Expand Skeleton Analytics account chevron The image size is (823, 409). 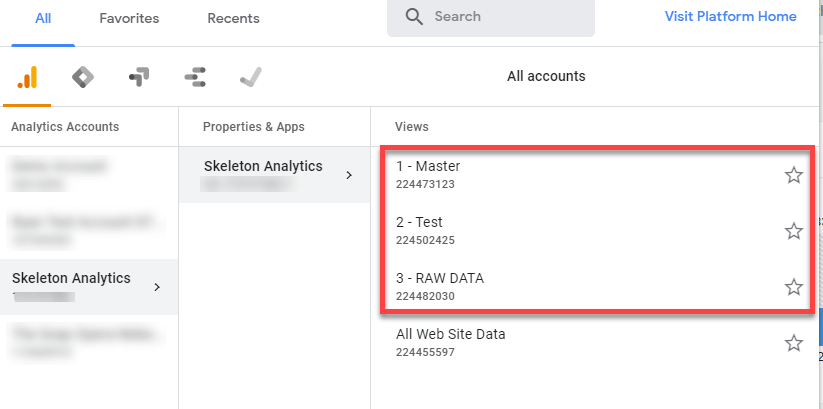[x=156, y=287]
